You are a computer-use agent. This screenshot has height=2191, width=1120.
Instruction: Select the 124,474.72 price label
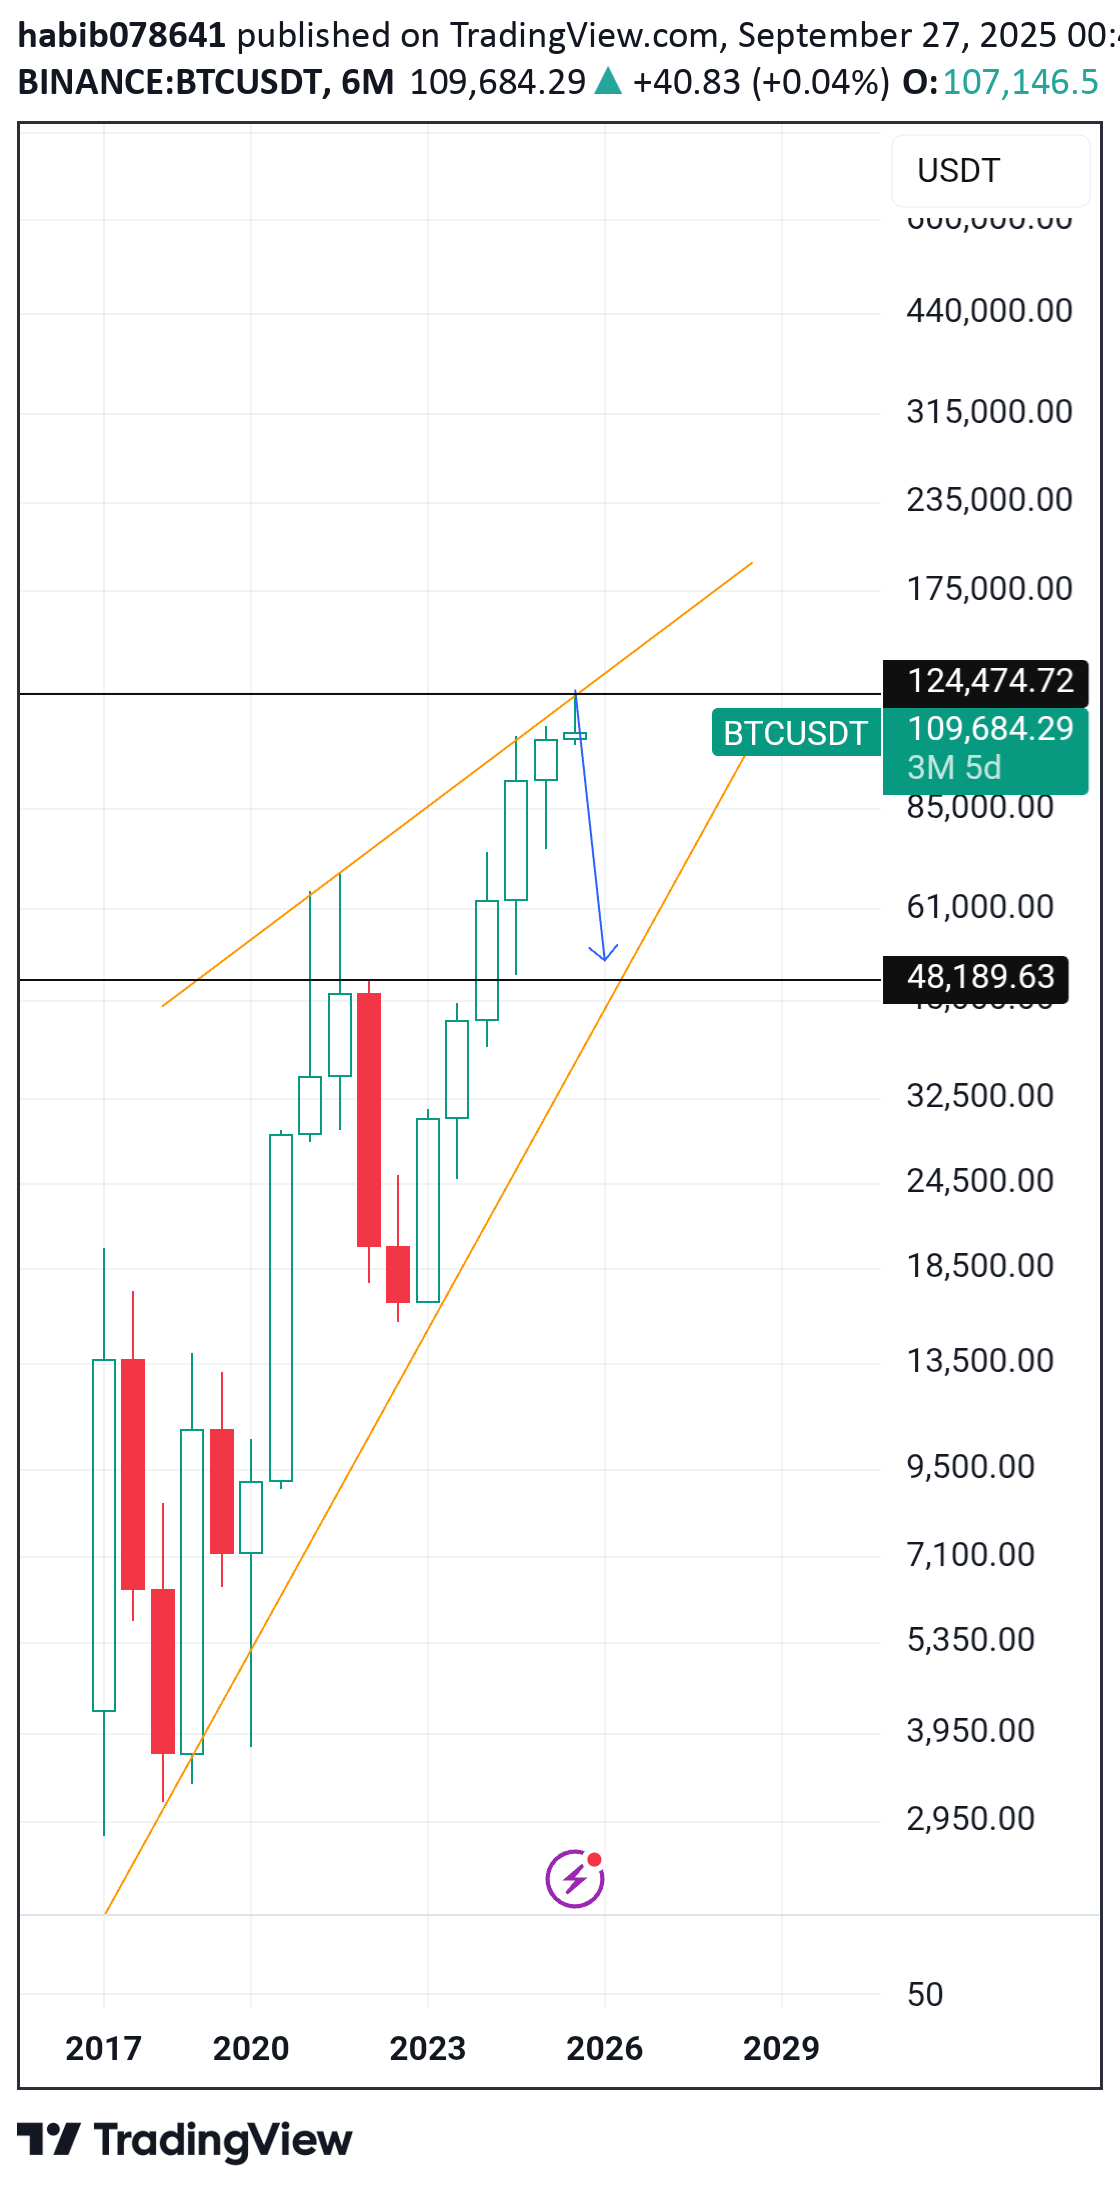click(989, 681)
